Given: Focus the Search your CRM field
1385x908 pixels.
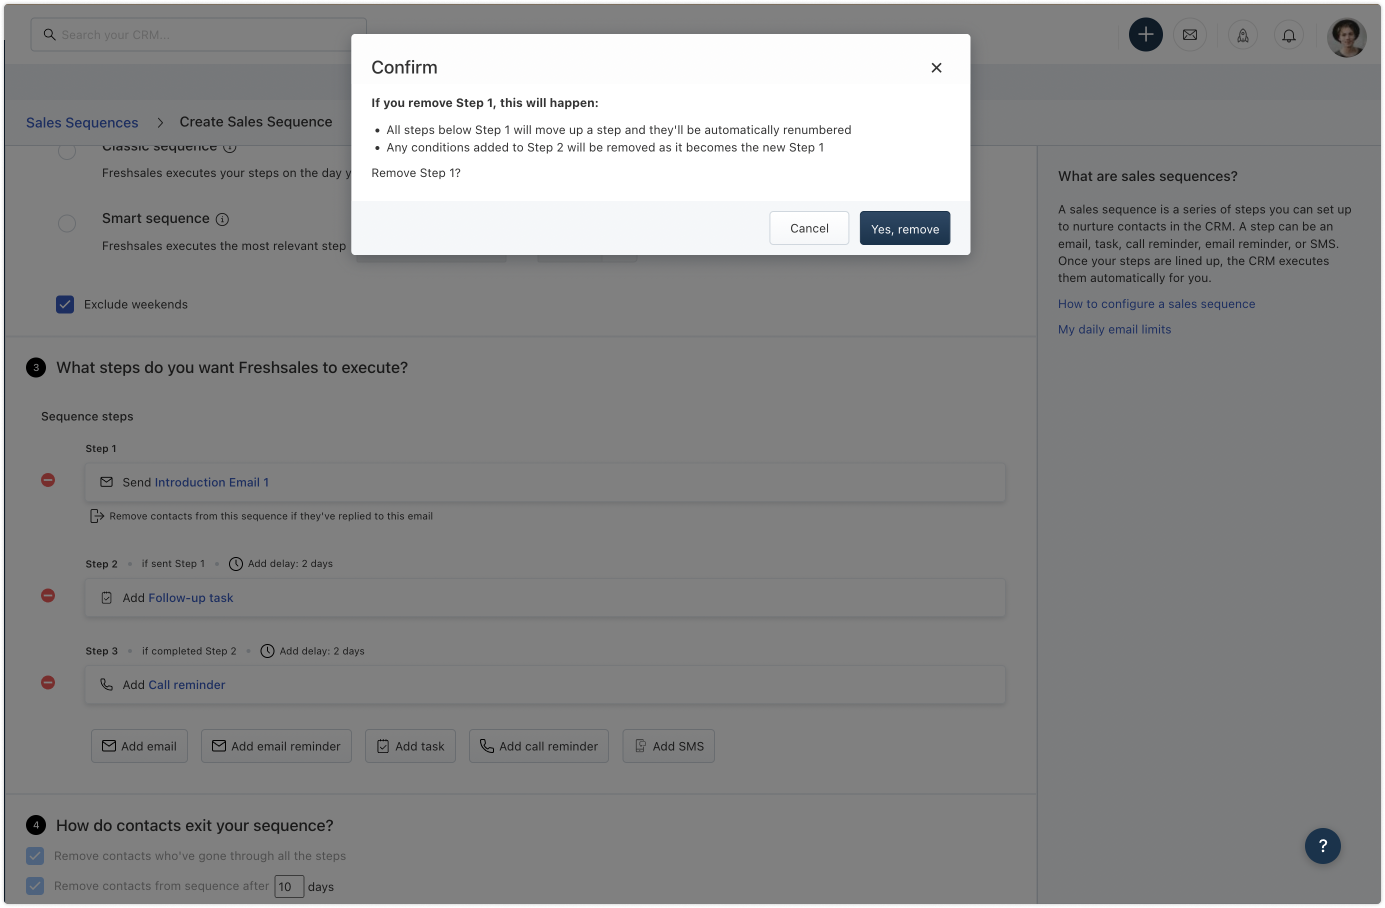Looking at the screenshot, I should click(x=199, y=35).
